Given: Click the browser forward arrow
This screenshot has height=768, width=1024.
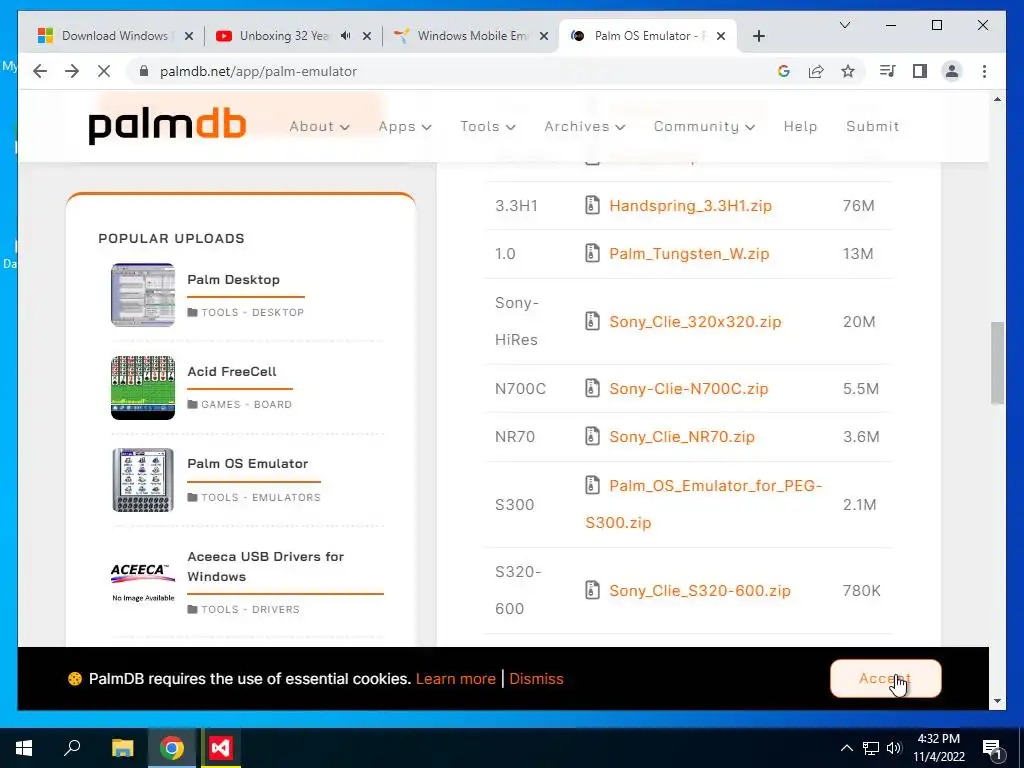Looking at the screenshot, I should (72, 71).
